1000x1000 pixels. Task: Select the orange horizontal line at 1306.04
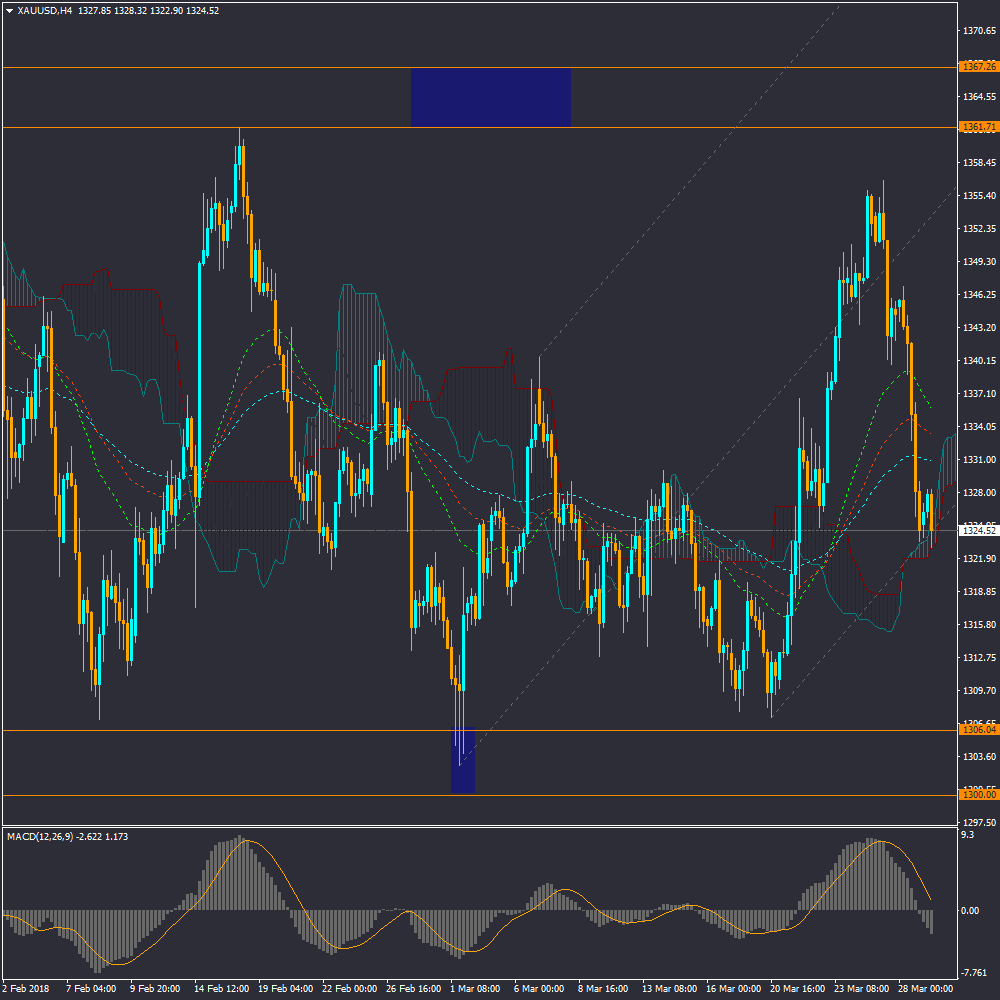300,730
